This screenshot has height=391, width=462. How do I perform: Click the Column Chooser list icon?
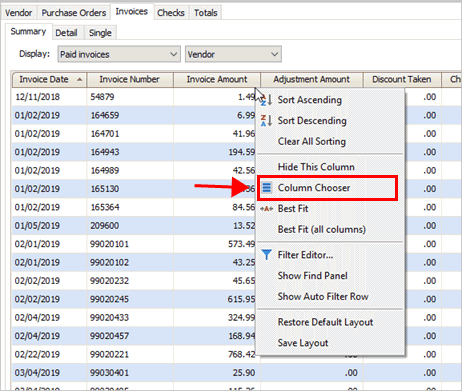click(267, 188)
